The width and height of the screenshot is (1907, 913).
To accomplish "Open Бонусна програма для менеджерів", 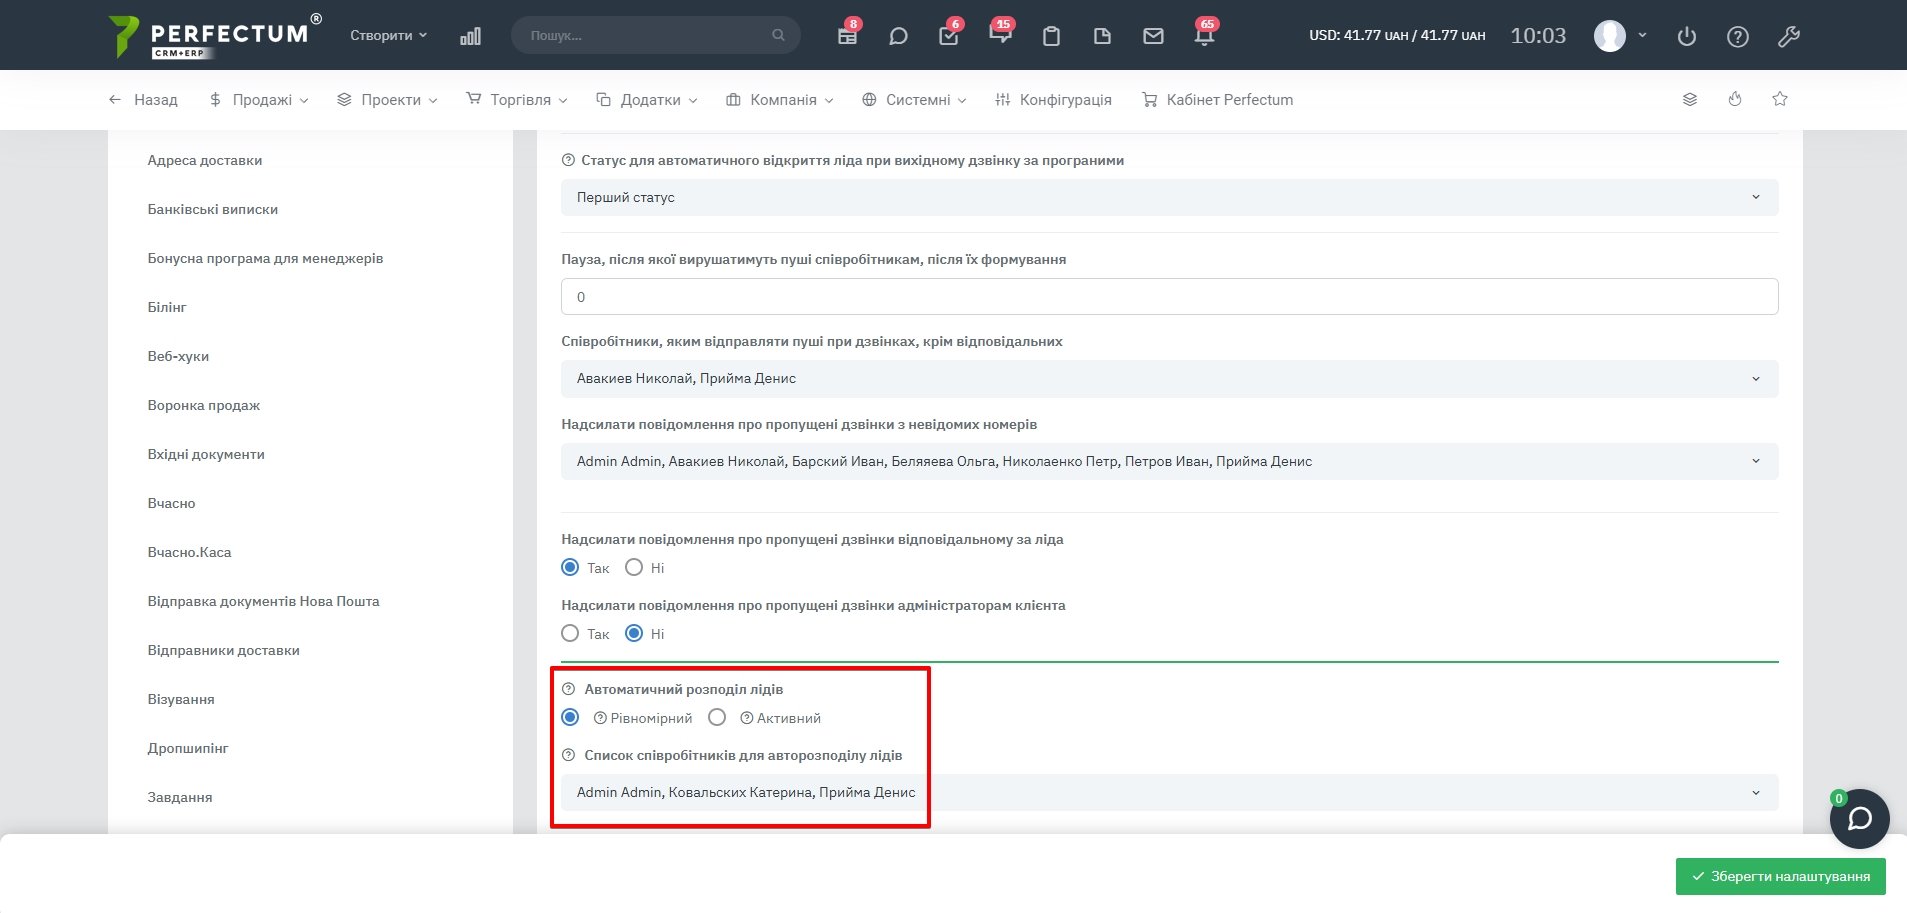I will (265, 258).
